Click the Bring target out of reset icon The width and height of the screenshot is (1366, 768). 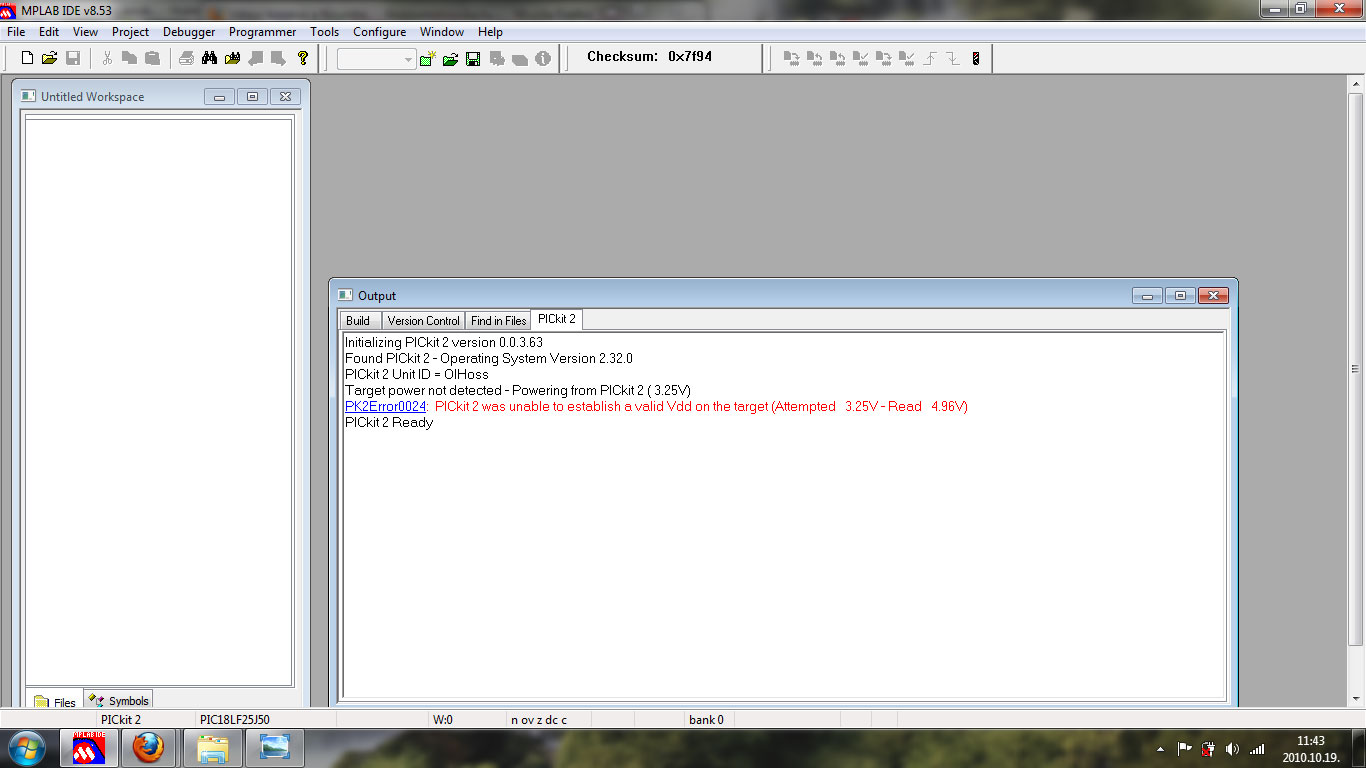930,58
